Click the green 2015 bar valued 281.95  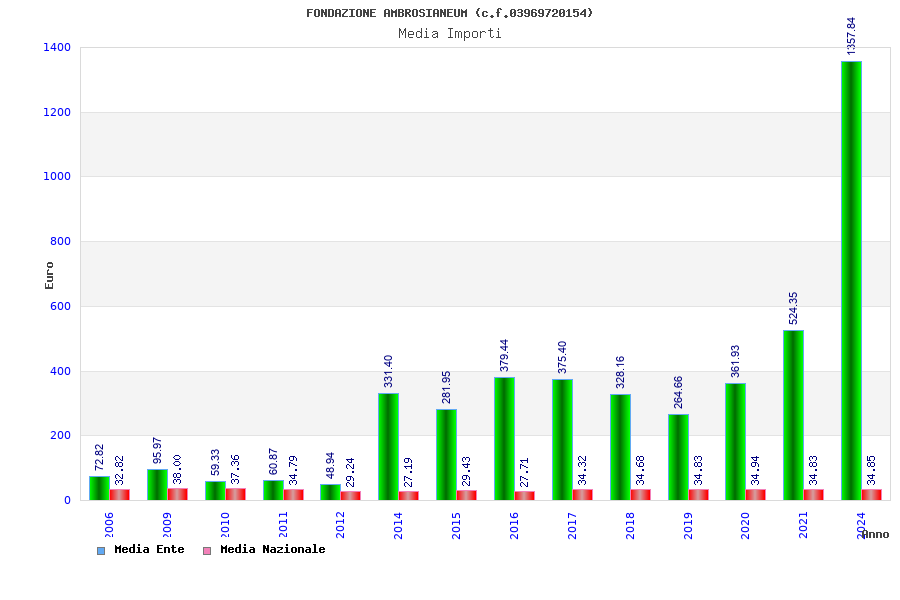446,454
